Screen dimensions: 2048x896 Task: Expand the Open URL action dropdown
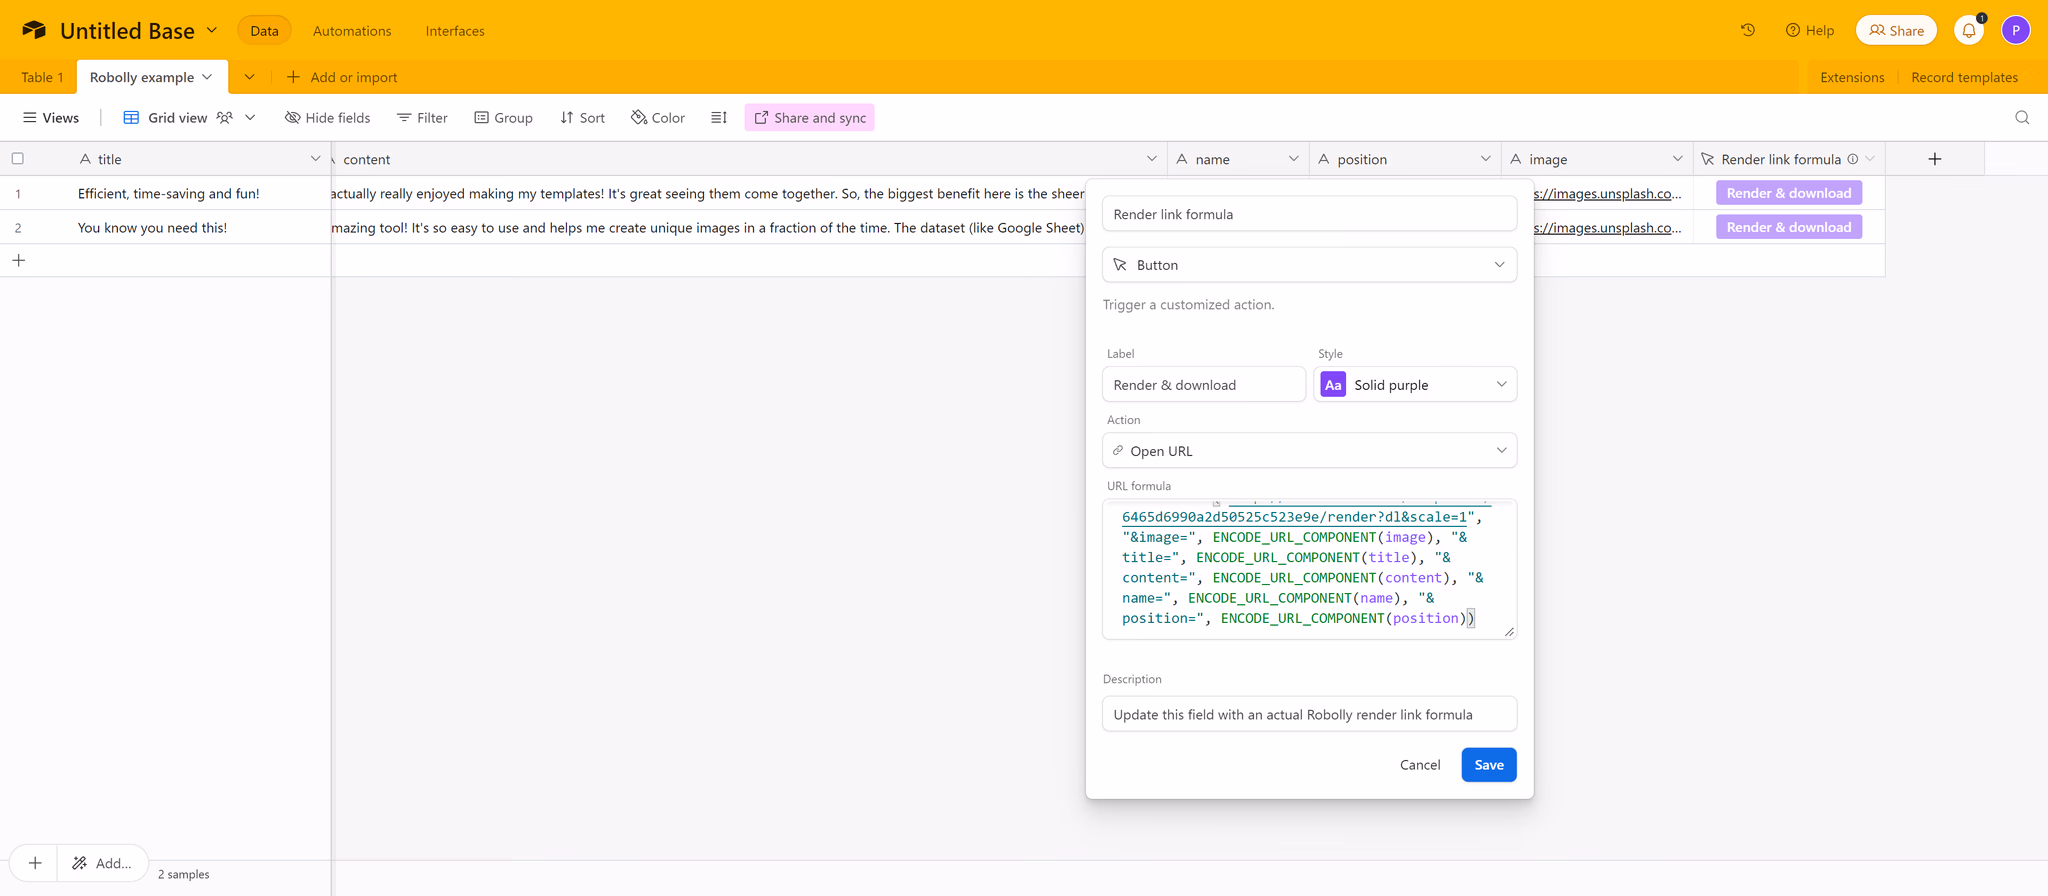[1309, 451]
